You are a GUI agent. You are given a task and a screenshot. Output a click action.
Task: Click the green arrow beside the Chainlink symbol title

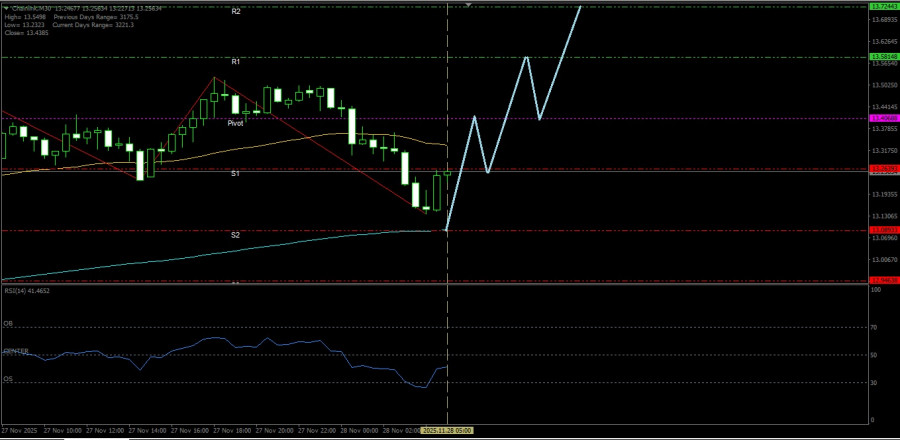[x=6, y=9]
